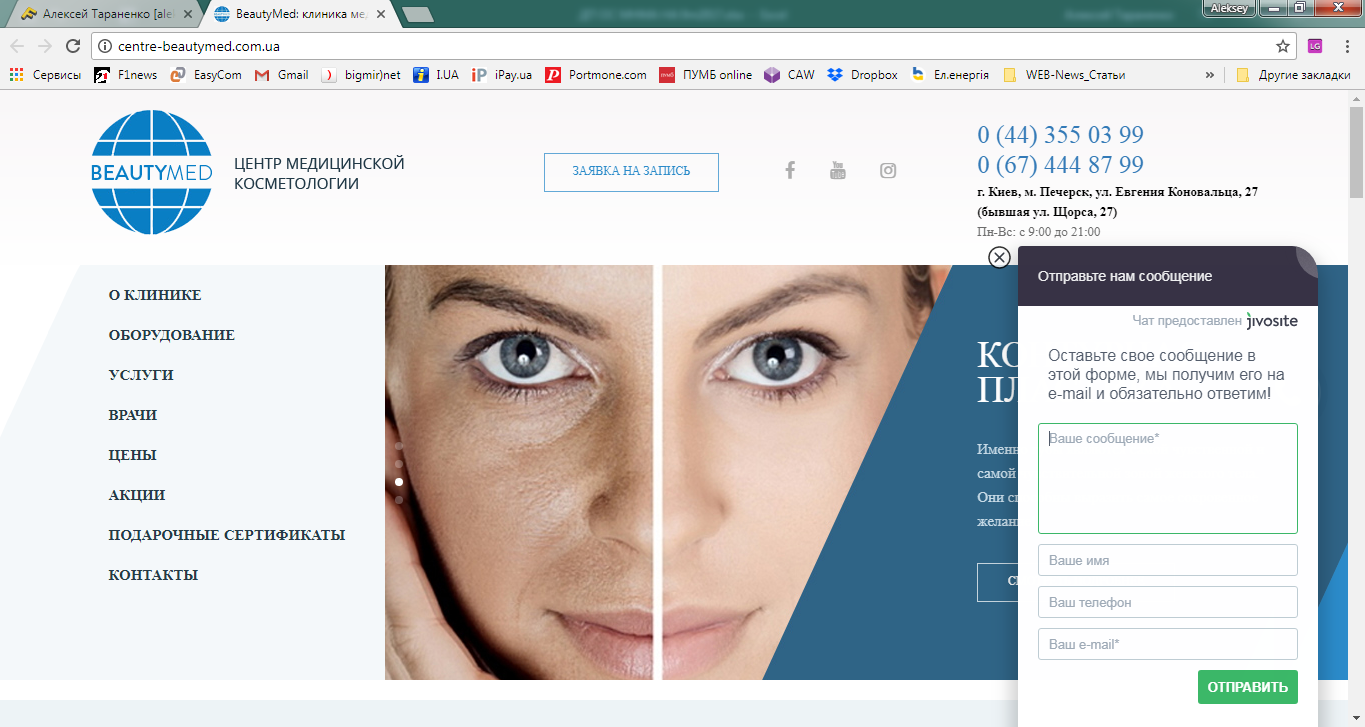Click the green ОТПРАВИТЬ button
The width and height of the screenshot is (1365, 727).
(1248, 687)
